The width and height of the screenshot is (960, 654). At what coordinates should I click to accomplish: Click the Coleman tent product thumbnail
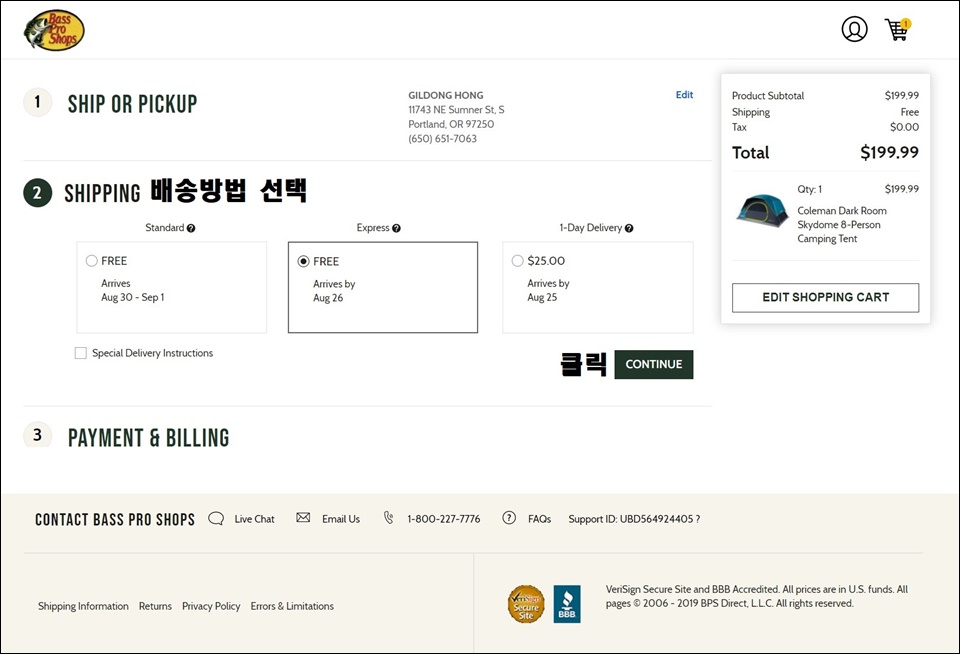762,210
